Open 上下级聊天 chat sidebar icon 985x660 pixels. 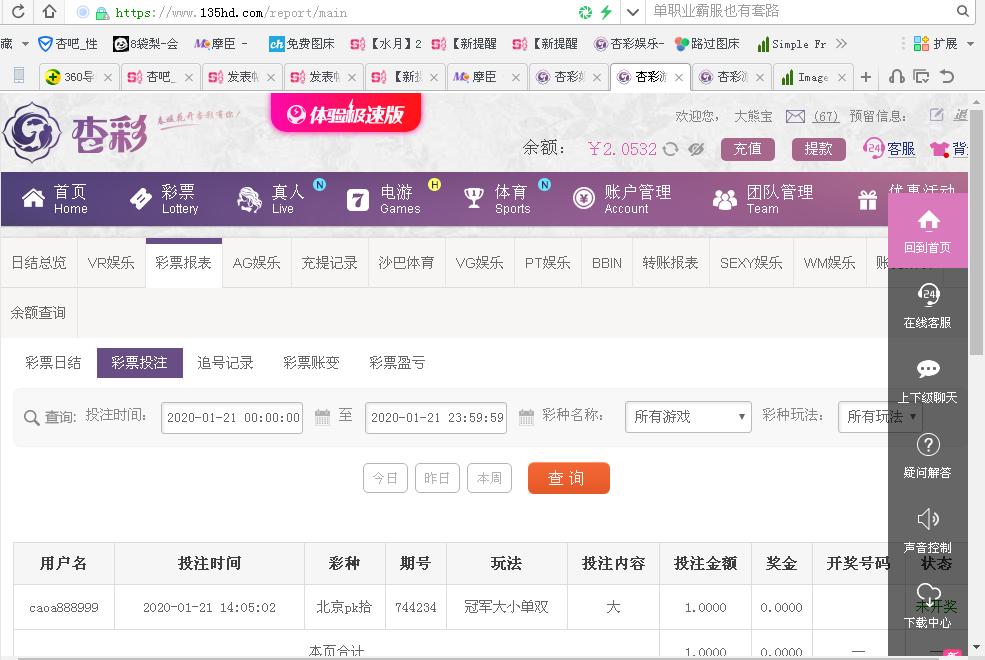pos(927,381)
